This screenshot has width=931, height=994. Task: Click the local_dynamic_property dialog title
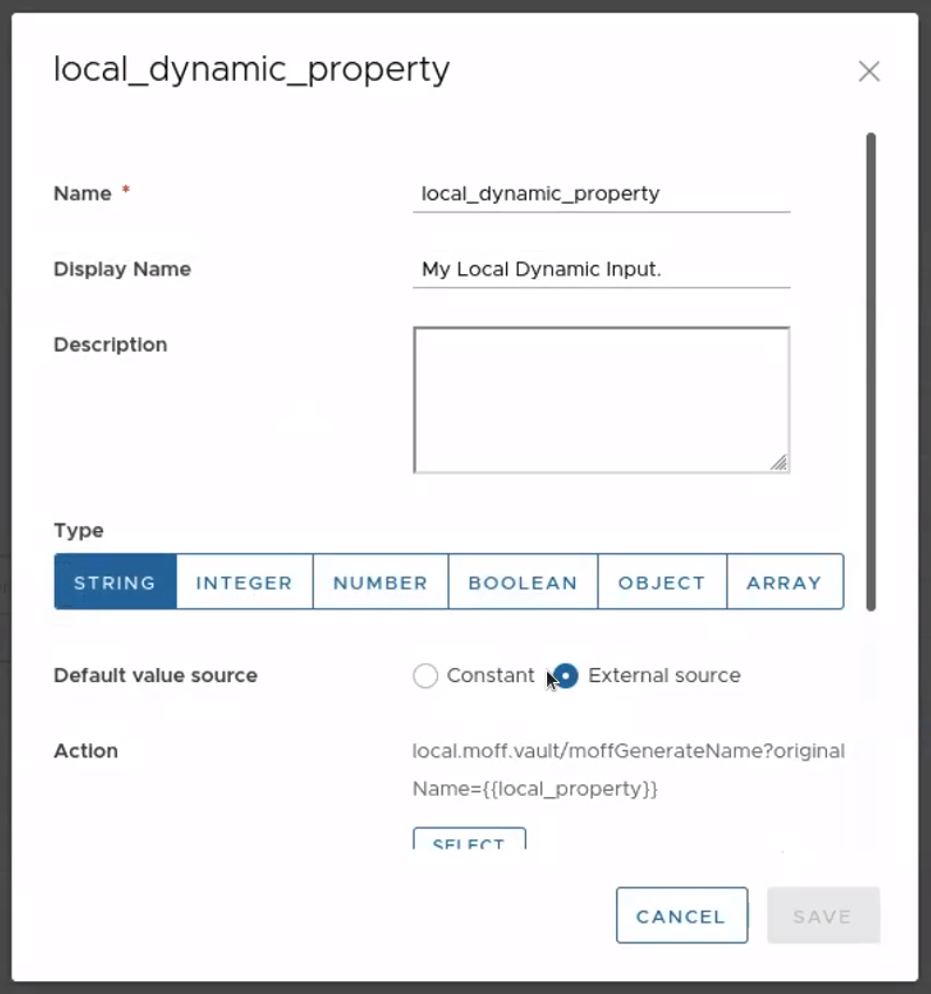pos(251,70)
